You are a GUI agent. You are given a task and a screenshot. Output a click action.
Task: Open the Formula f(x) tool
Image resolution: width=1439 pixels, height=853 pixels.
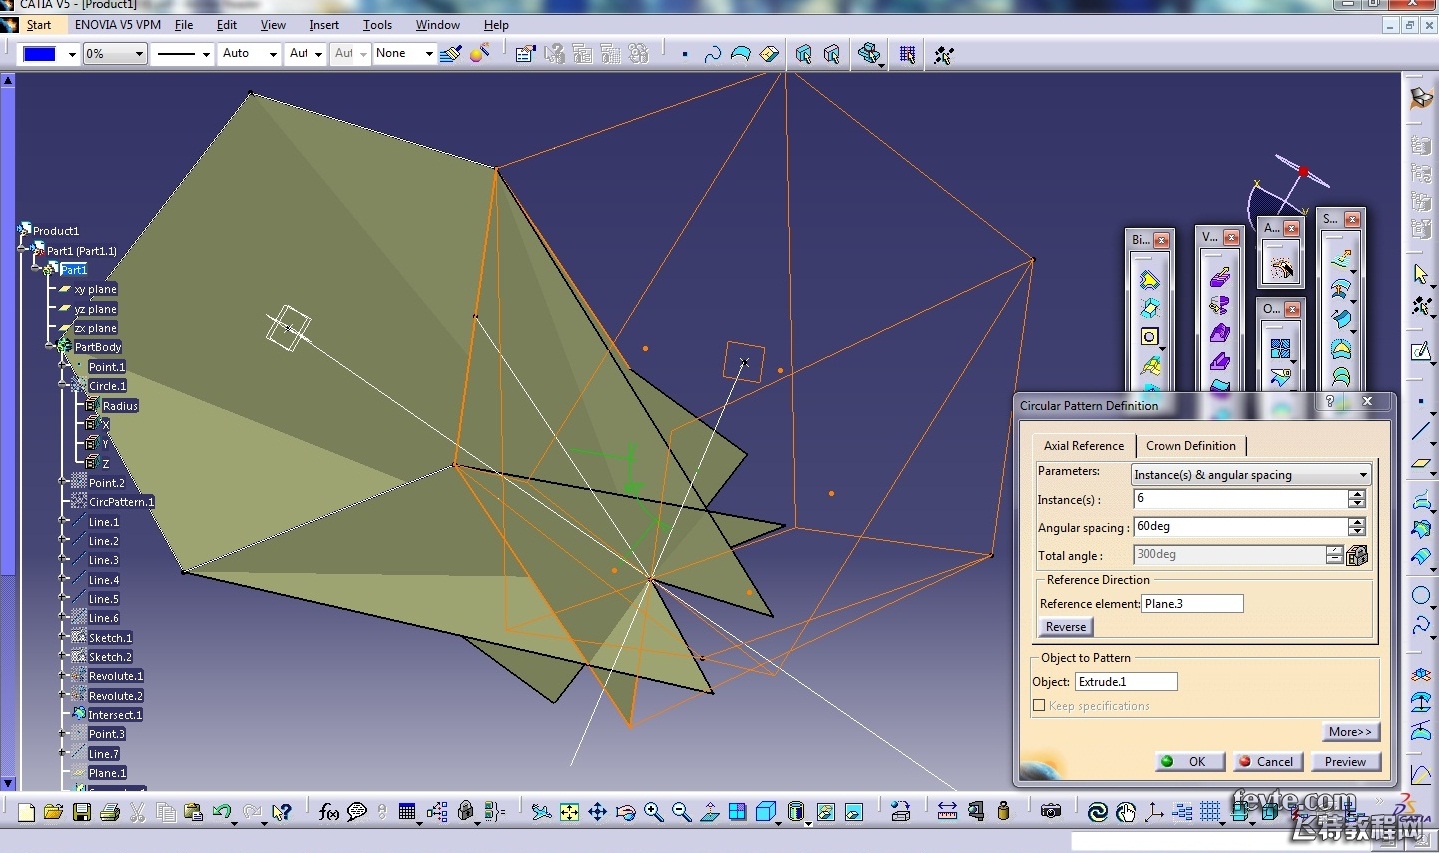click(x=329, y=812)
